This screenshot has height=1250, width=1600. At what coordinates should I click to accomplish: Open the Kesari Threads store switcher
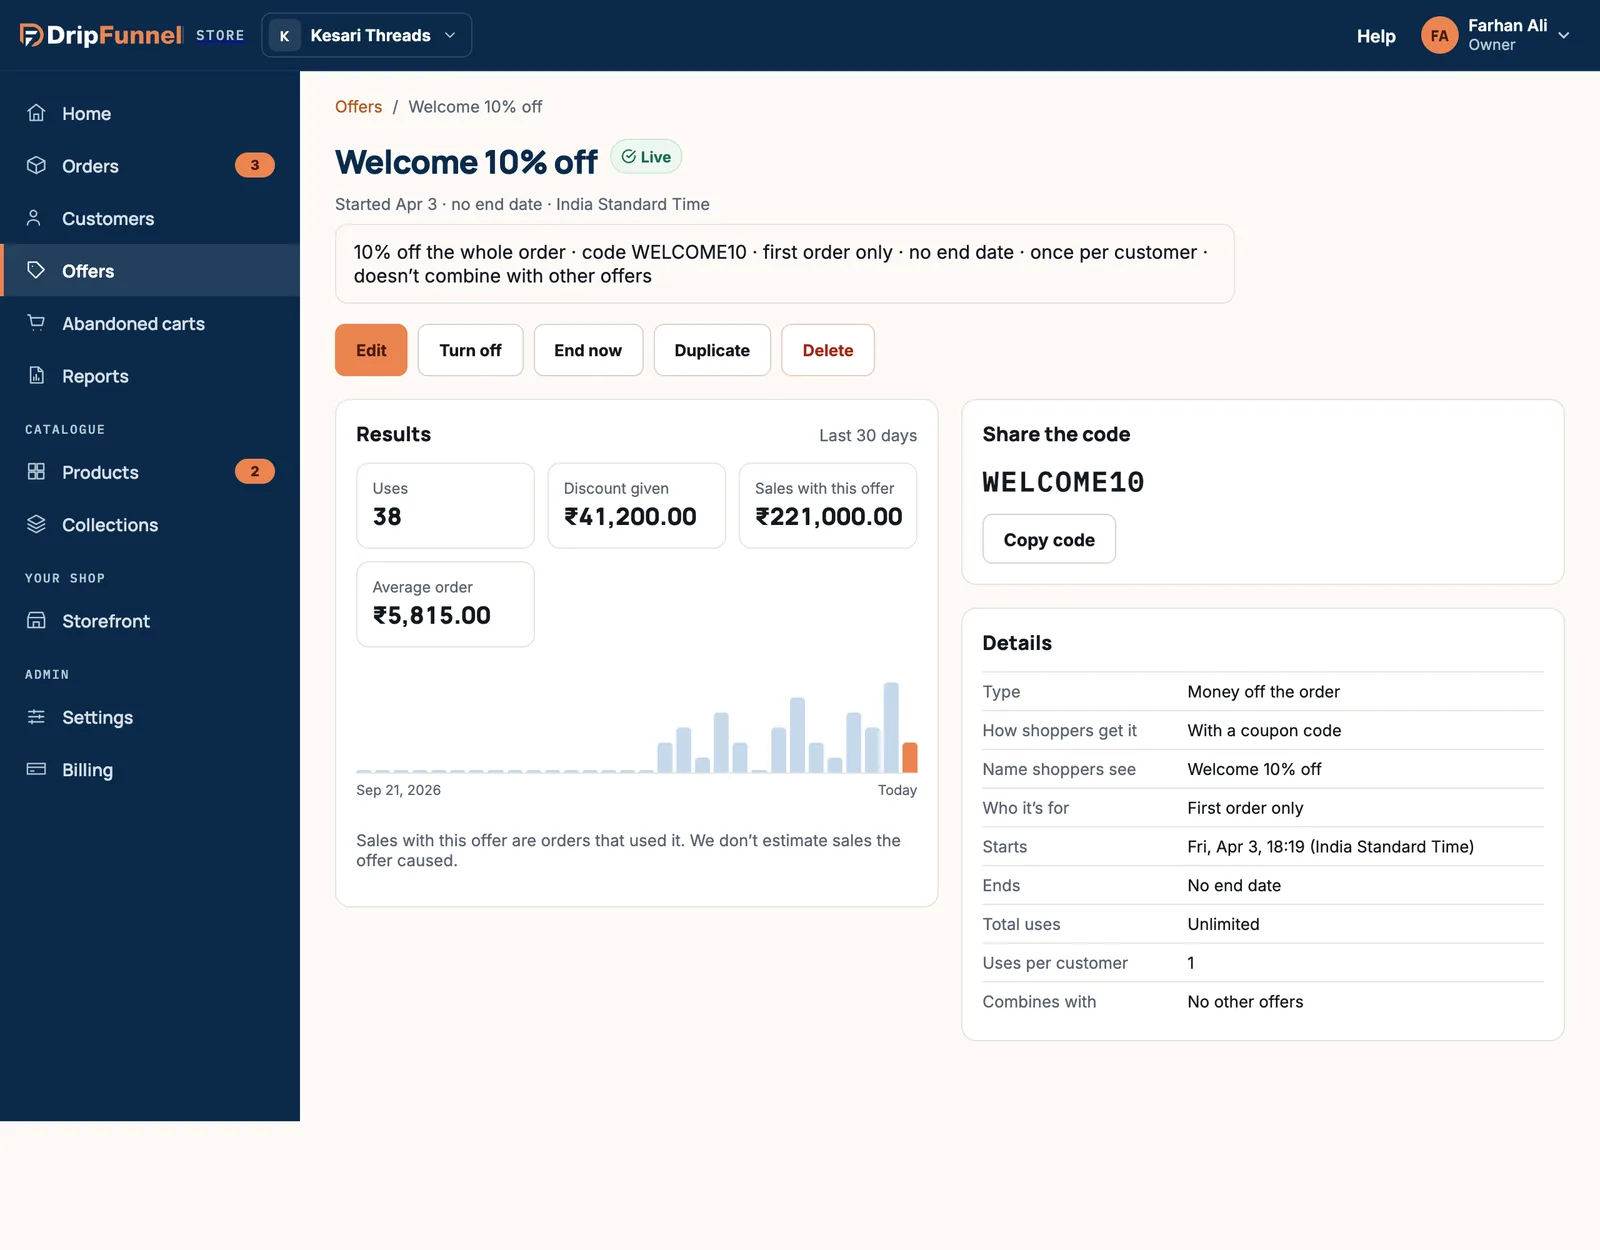coord(366,35)
